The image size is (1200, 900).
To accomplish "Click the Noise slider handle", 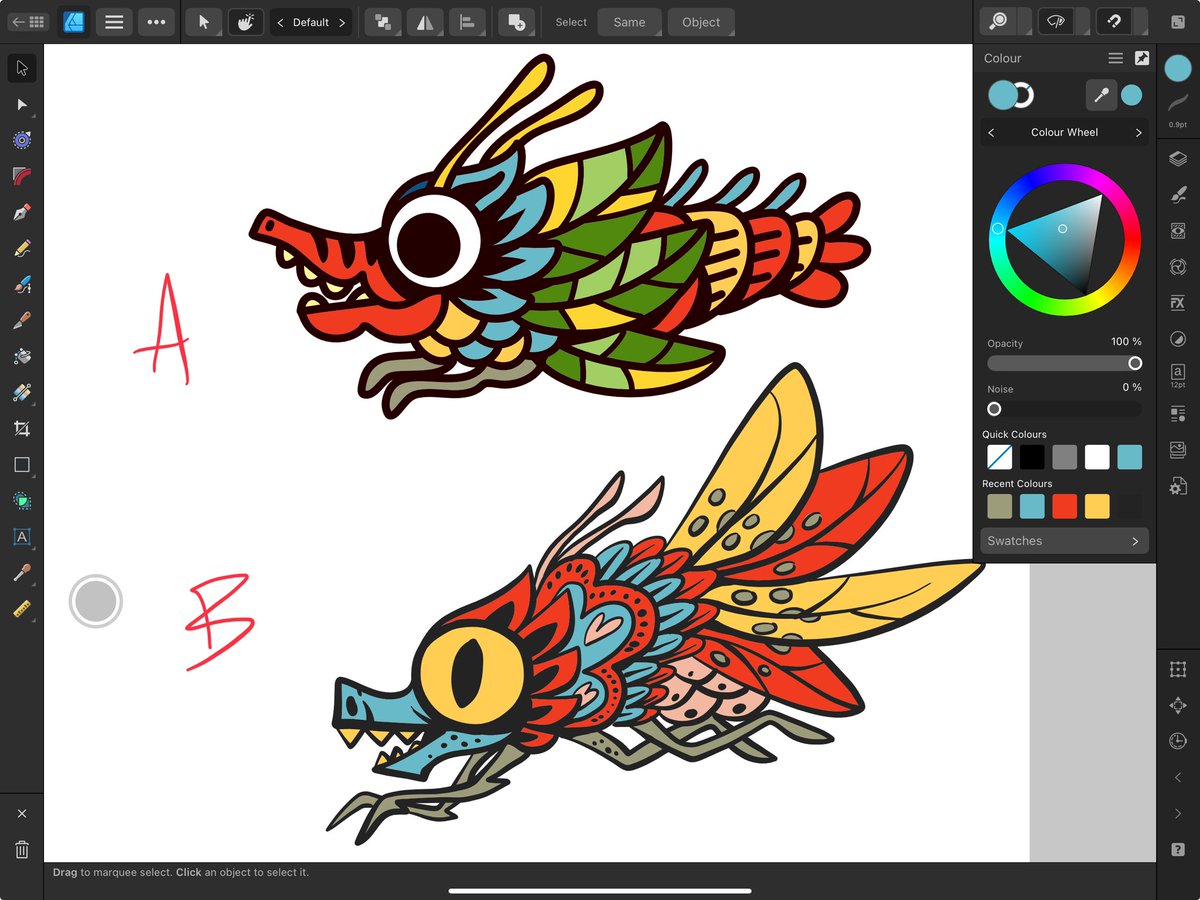I will click(994, 409).
